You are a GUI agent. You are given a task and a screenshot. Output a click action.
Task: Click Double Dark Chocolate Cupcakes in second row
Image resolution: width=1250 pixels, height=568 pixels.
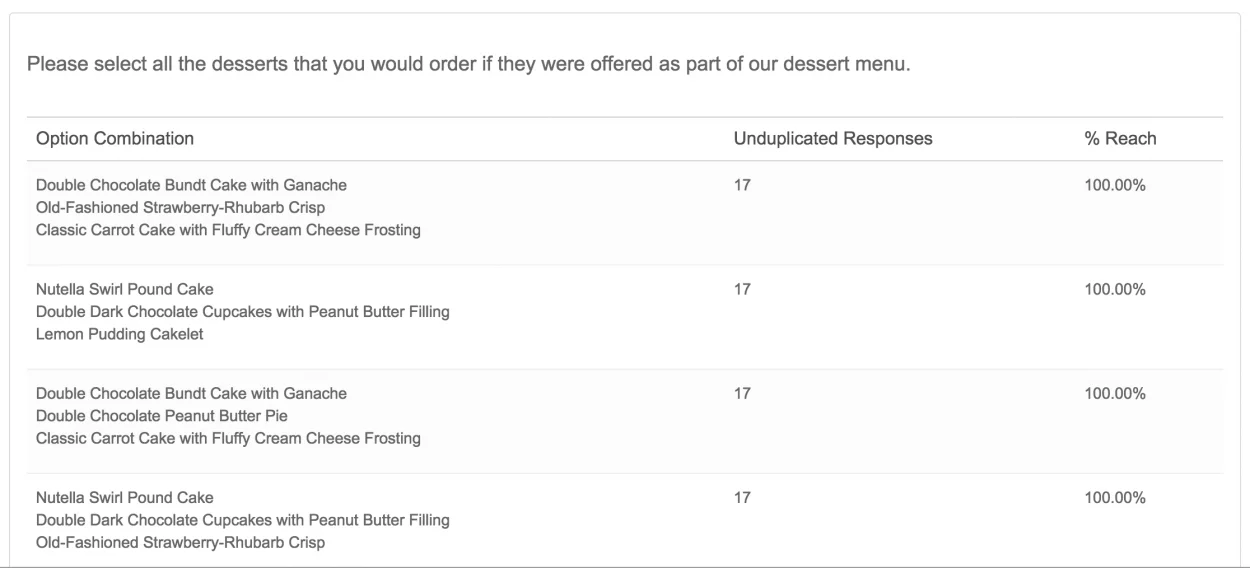[242, 312]
